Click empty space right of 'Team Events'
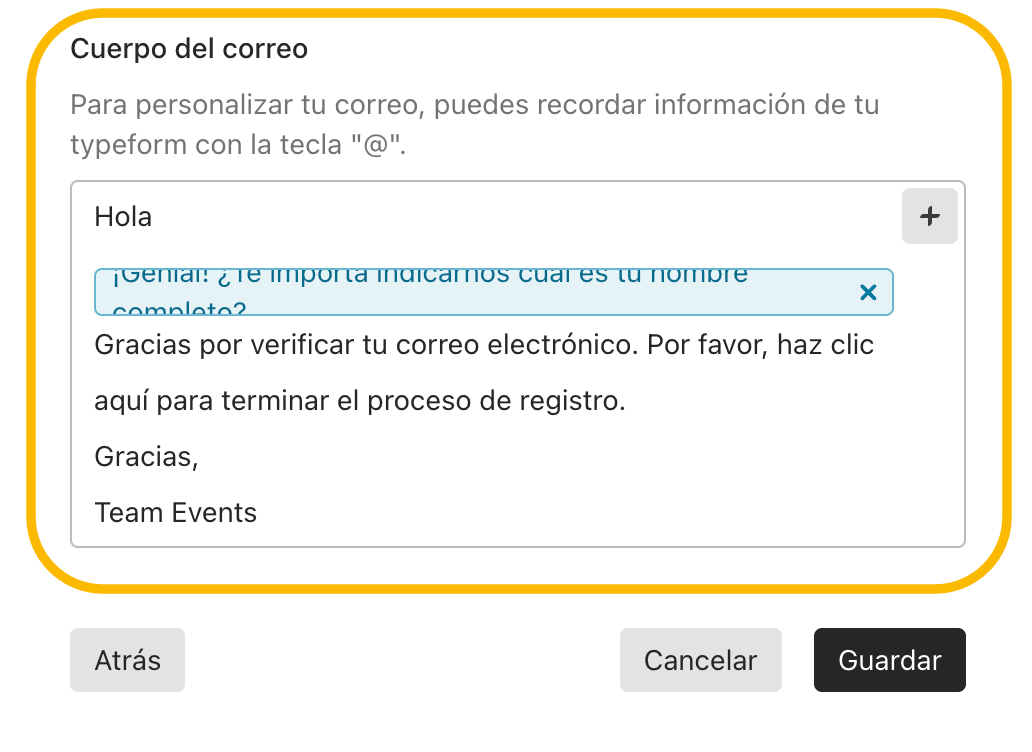 point(600,513)
